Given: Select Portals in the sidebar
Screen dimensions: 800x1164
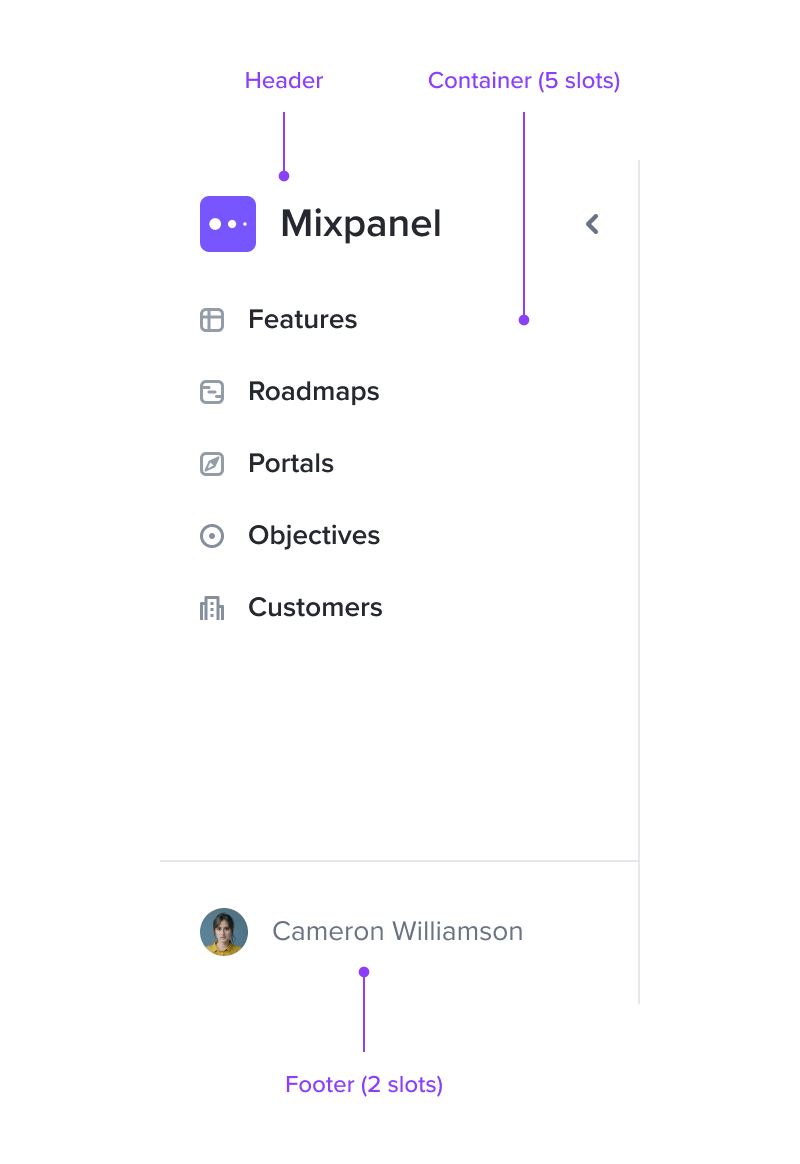Looking at the screenshot, I should 291,463.
